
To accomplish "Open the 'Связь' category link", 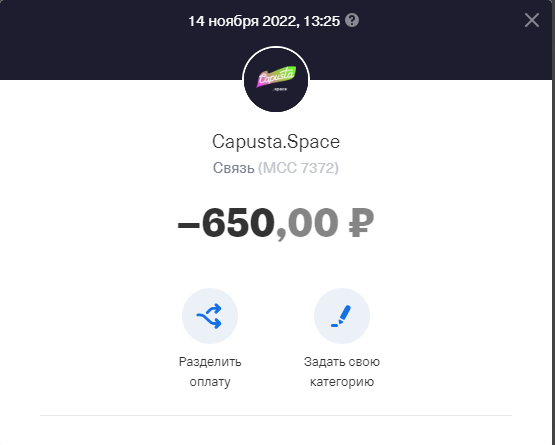I will (234, 168).
